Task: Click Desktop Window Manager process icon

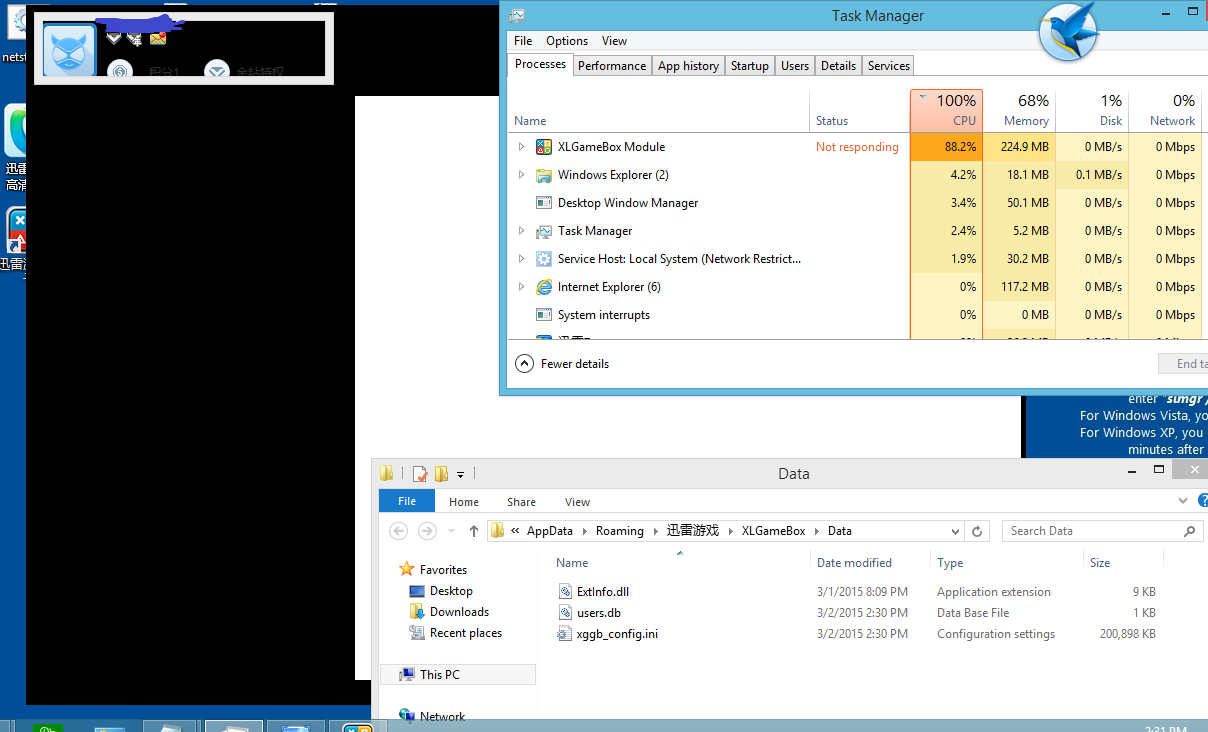Action: (x=544, y=203)
